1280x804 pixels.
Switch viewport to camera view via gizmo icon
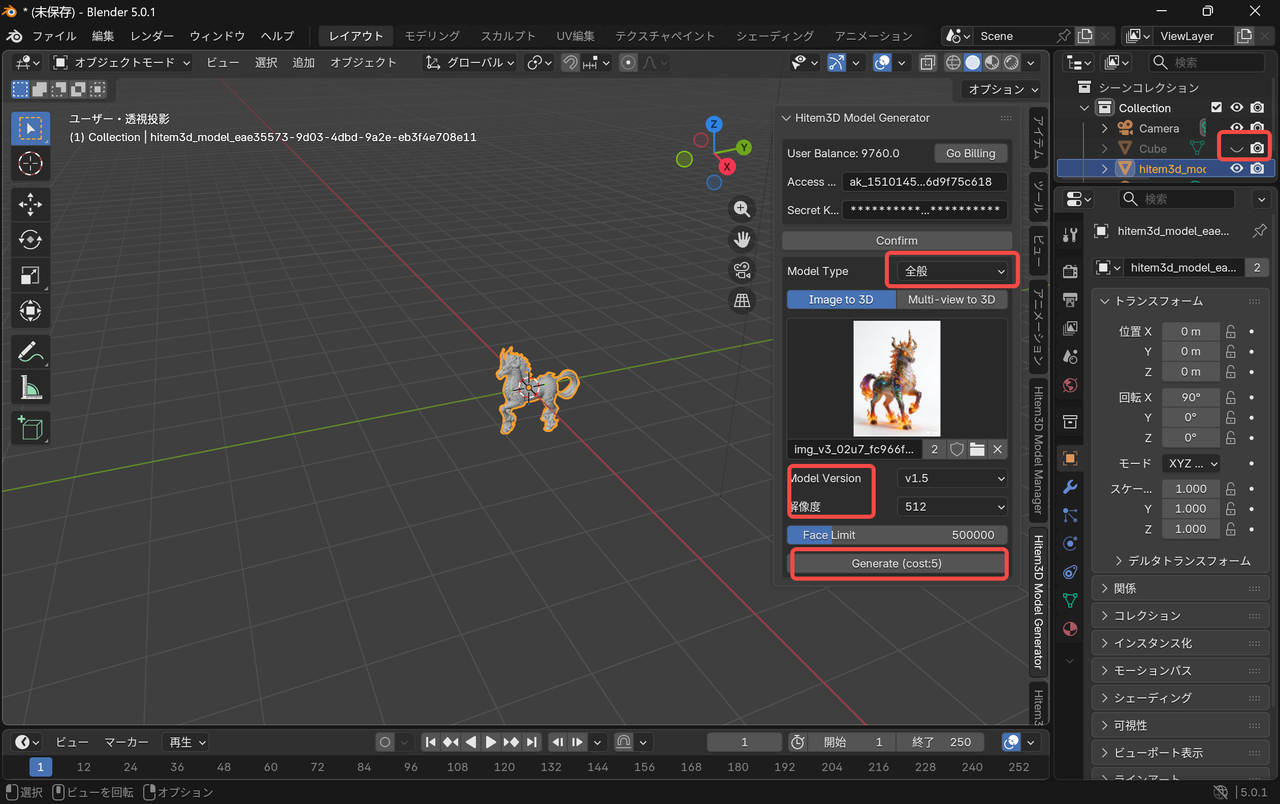(741, 270)
